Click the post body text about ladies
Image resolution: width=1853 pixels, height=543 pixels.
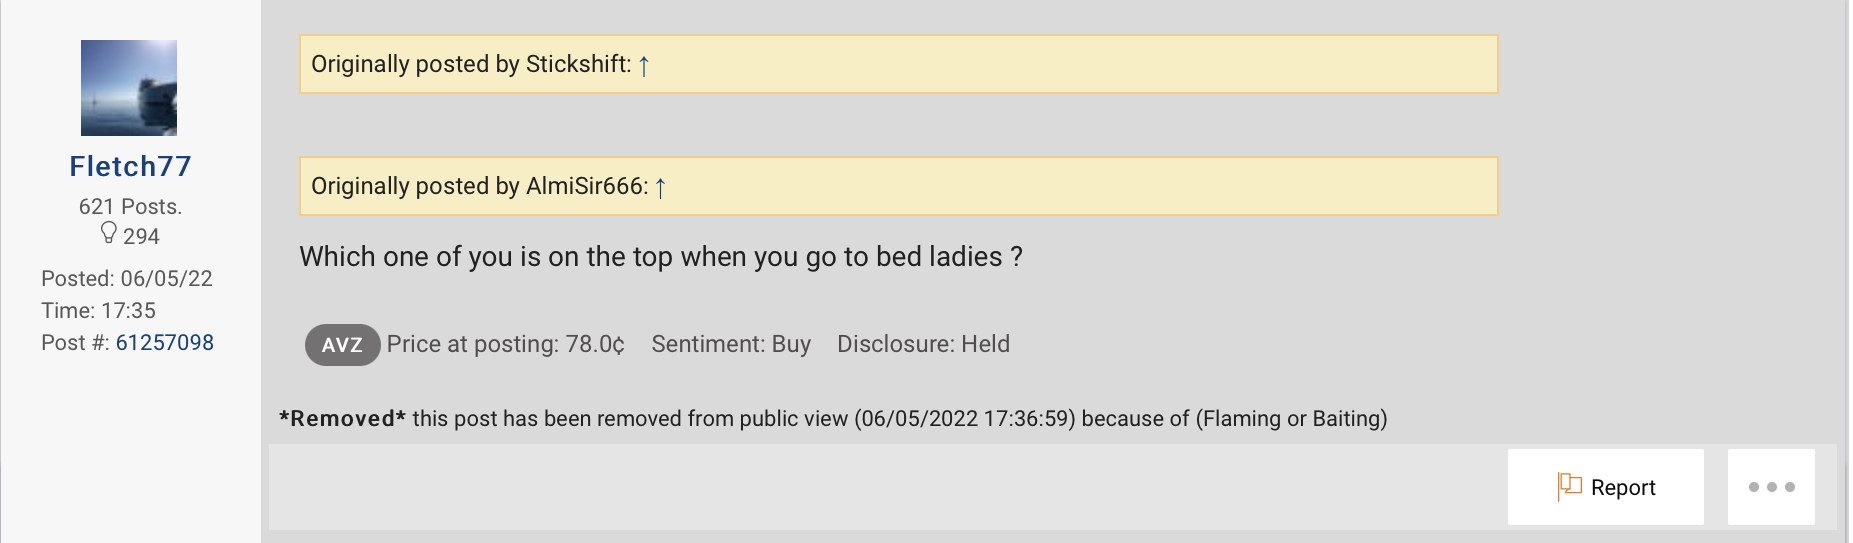coord(660,257)
